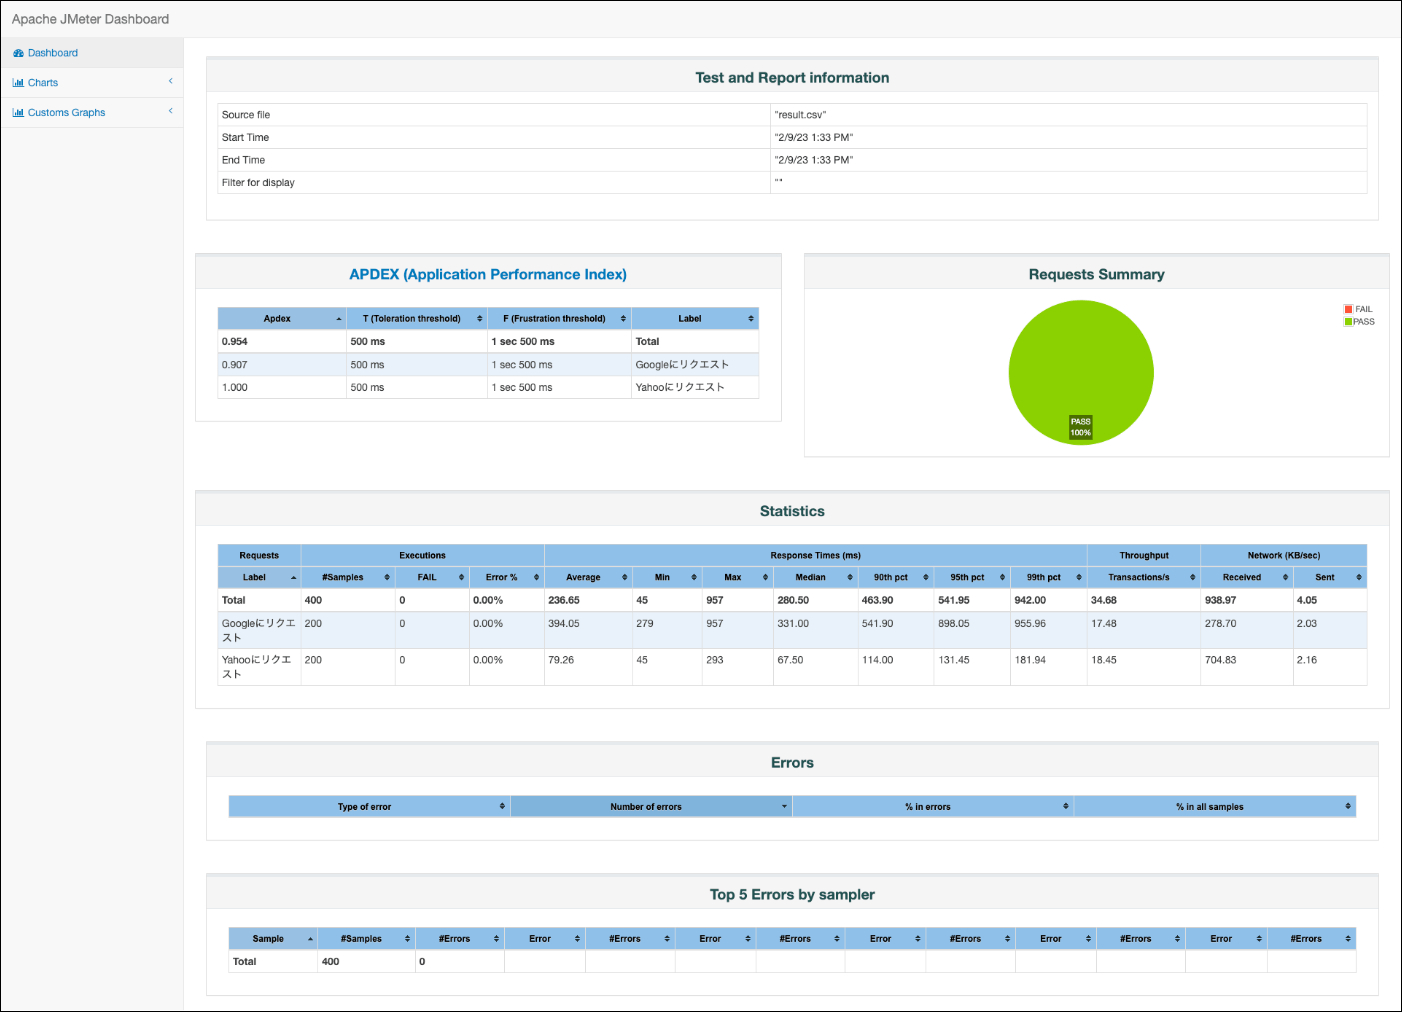
Task: Click sort icon on Error % column
Action: coord(536,578)
